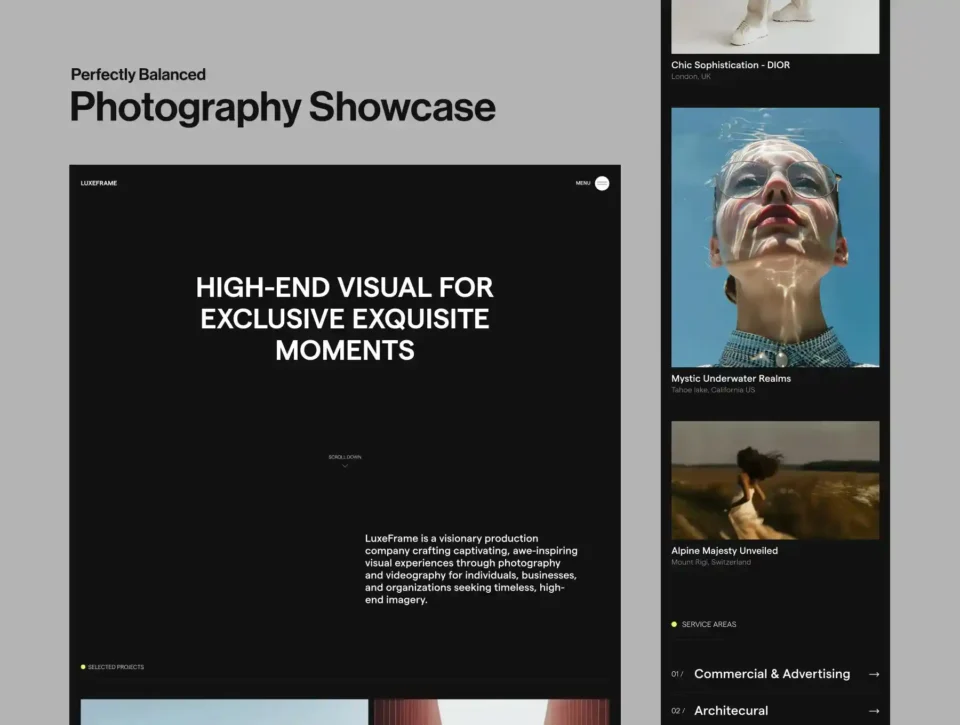Click the arrow beside Commercial & Advertising
The image size is (960, 725).
click(x=873, y=674)
